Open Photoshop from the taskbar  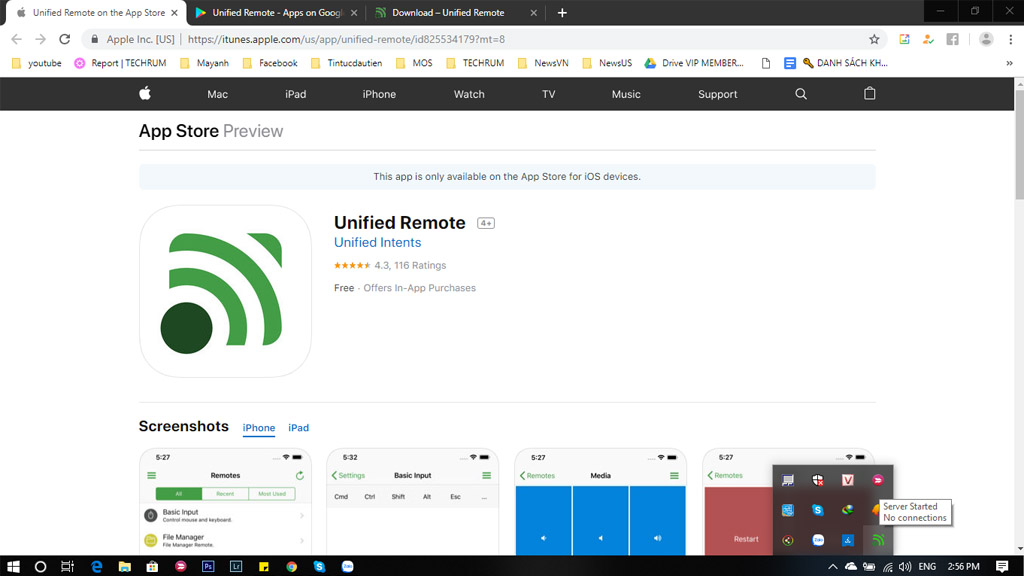[208, 566]
